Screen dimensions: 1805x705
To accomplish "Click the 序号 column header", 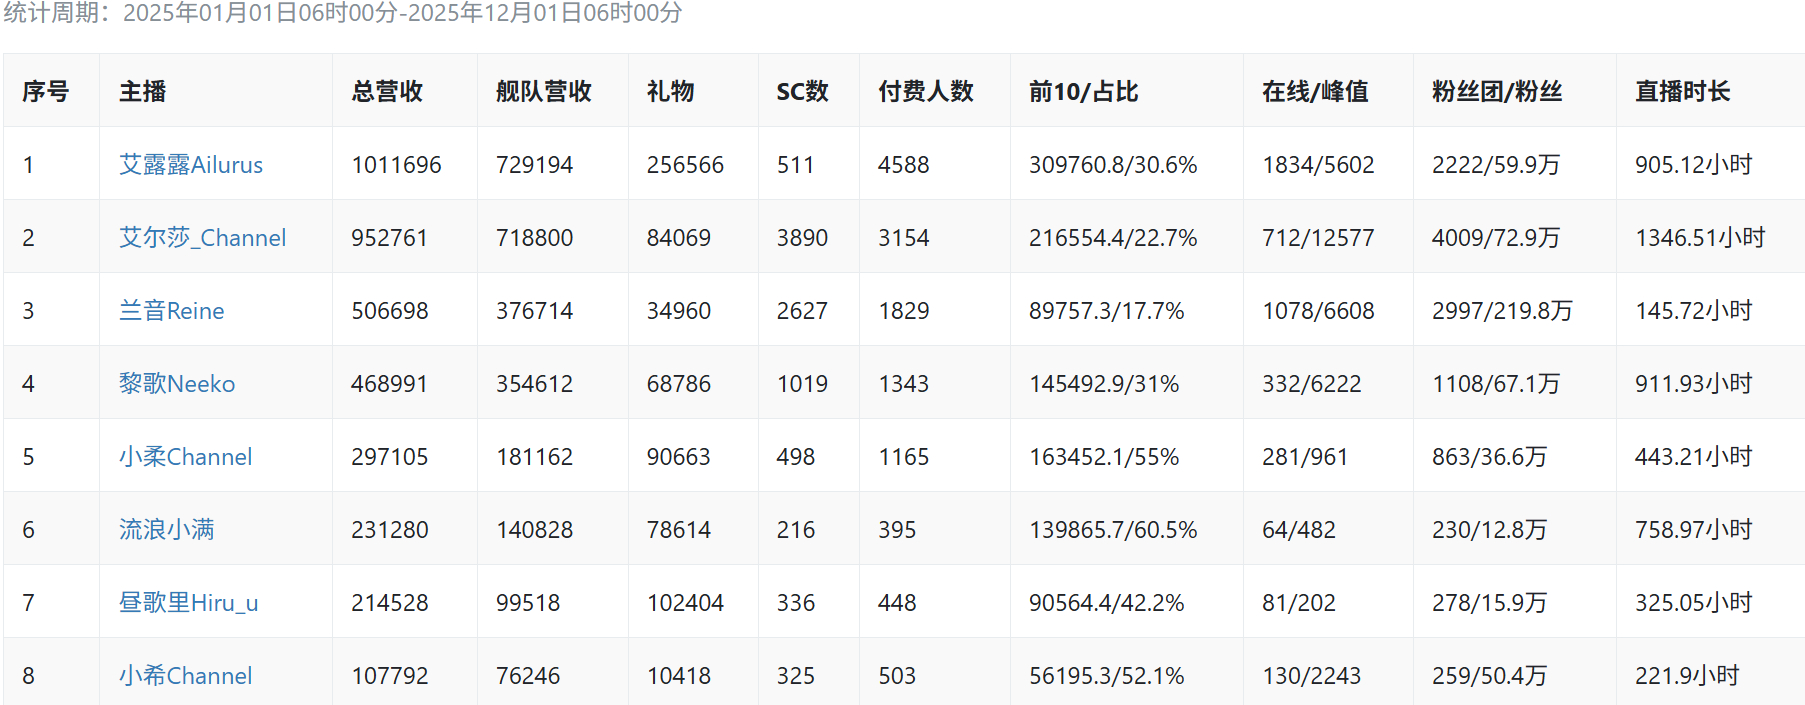I will [46, 92].
